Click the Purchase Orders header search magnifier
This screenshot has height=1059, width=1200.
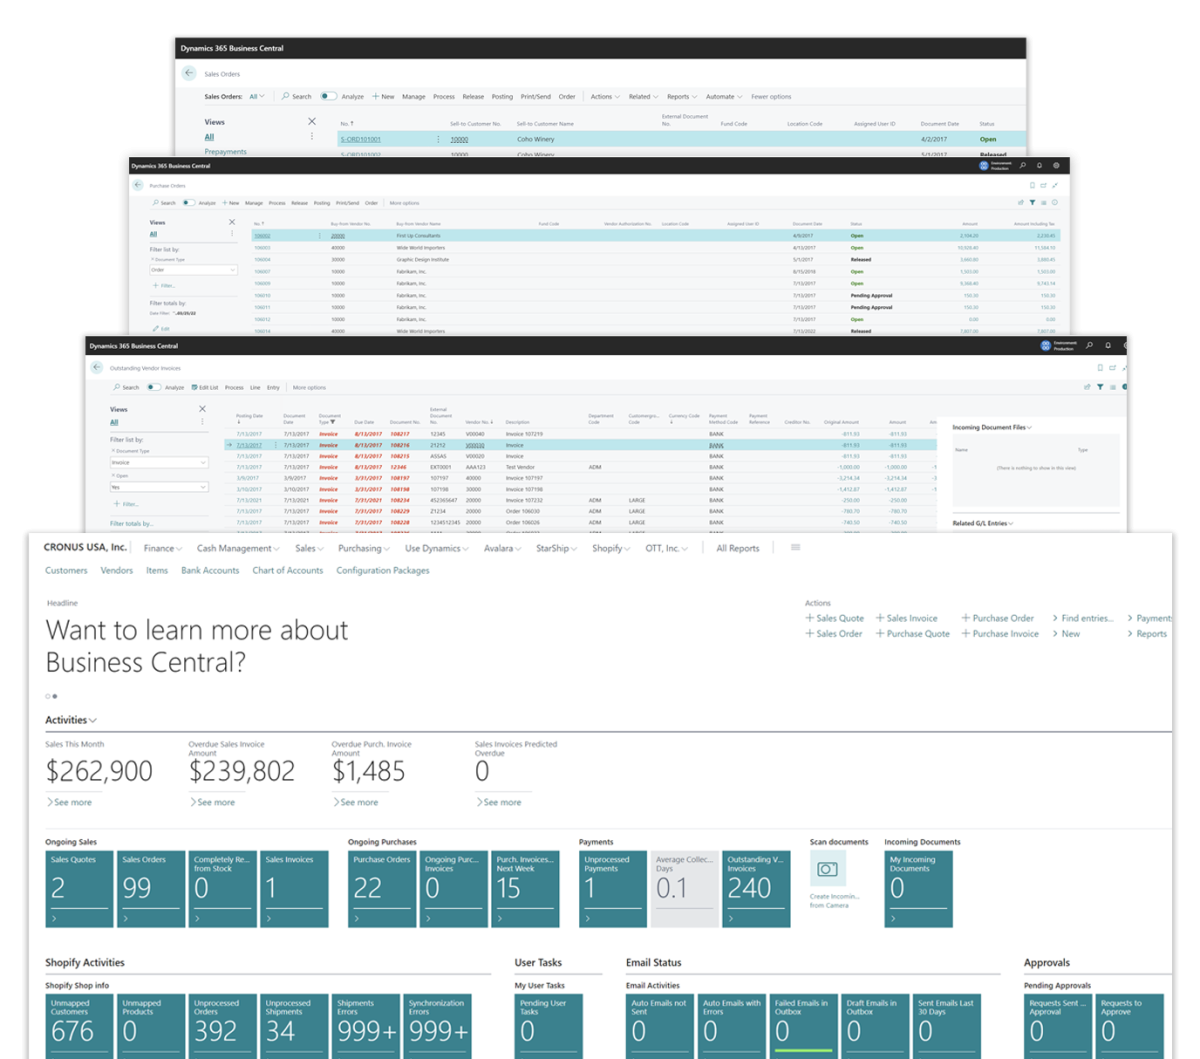pos(1023,166)
